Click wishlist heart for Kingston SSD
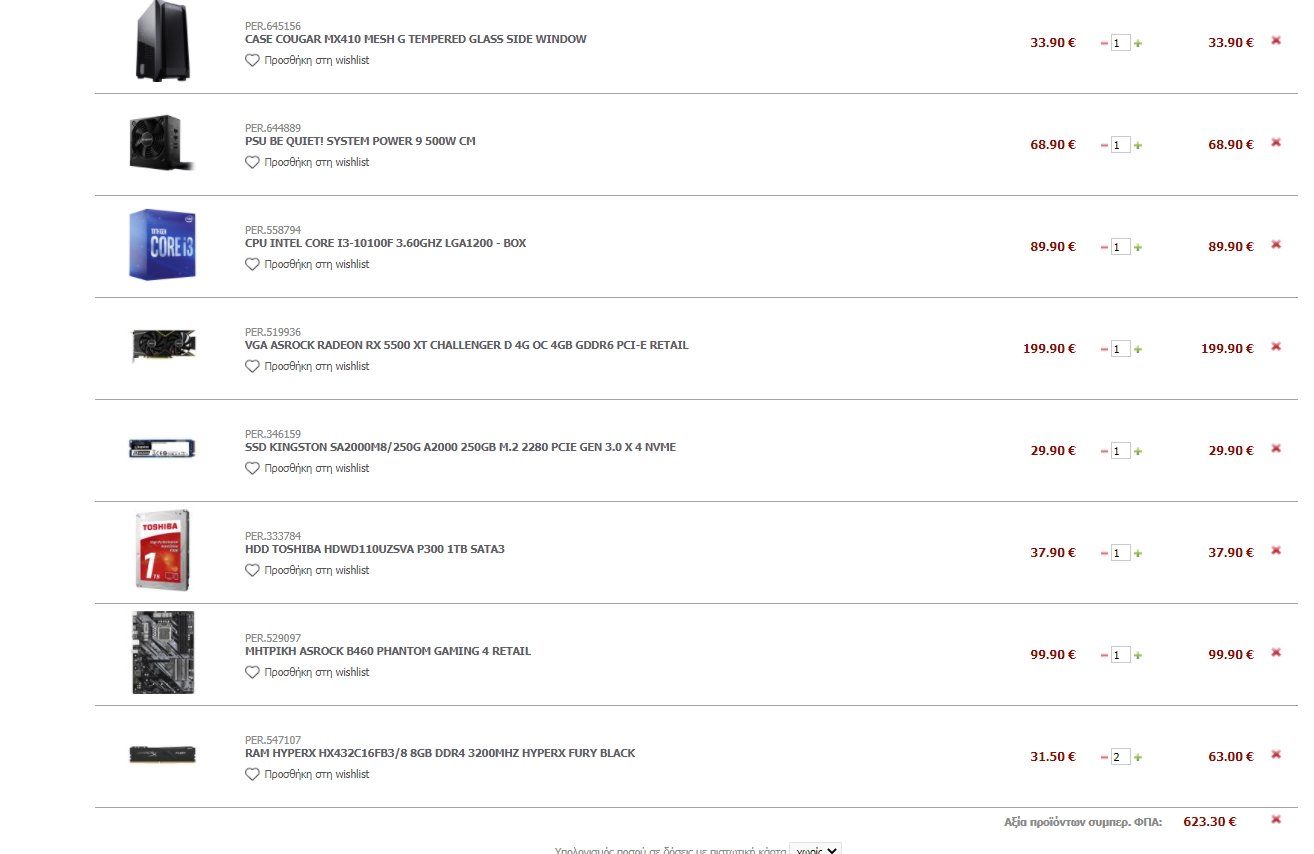Screen dimensions: 1314x854 click(252, 468)
